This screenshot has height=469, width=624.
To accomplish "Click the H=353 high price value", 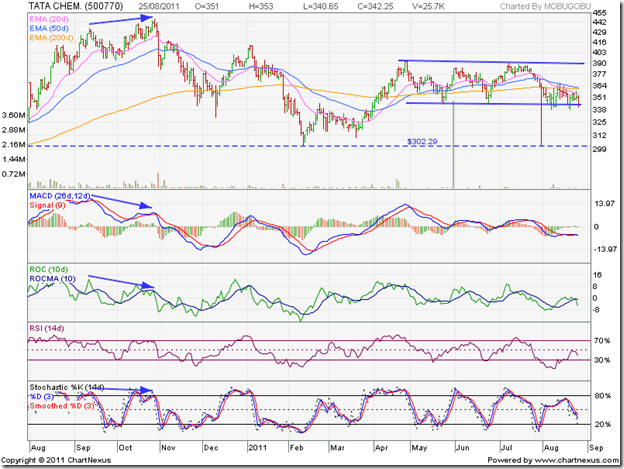I will 261,6.
